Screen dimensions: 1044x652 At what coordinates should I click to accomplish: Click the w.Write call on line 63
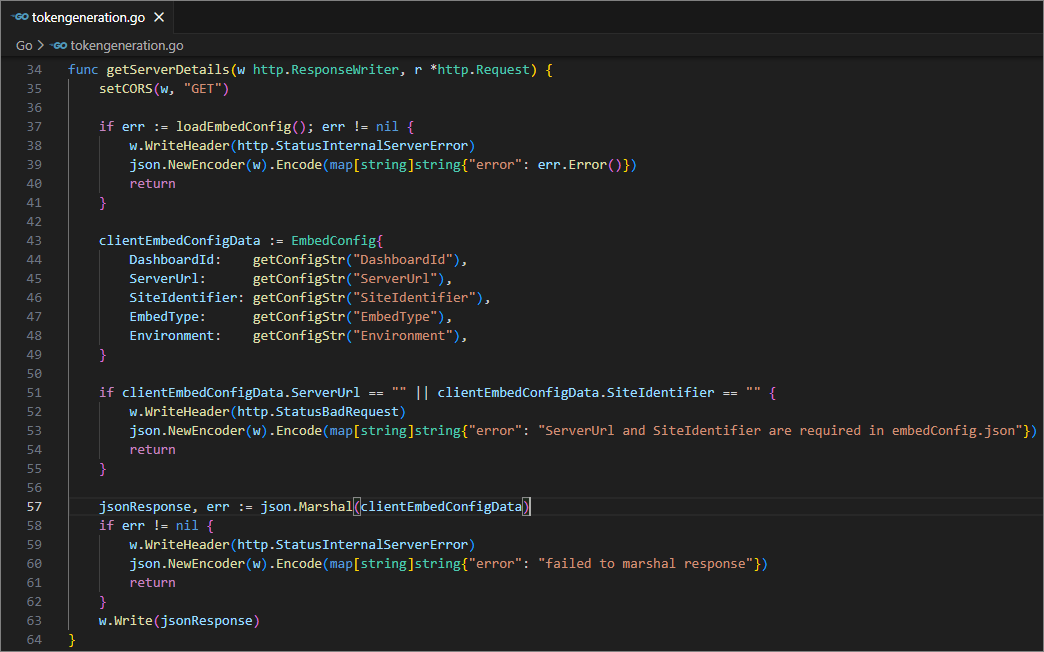click(123, 620)
